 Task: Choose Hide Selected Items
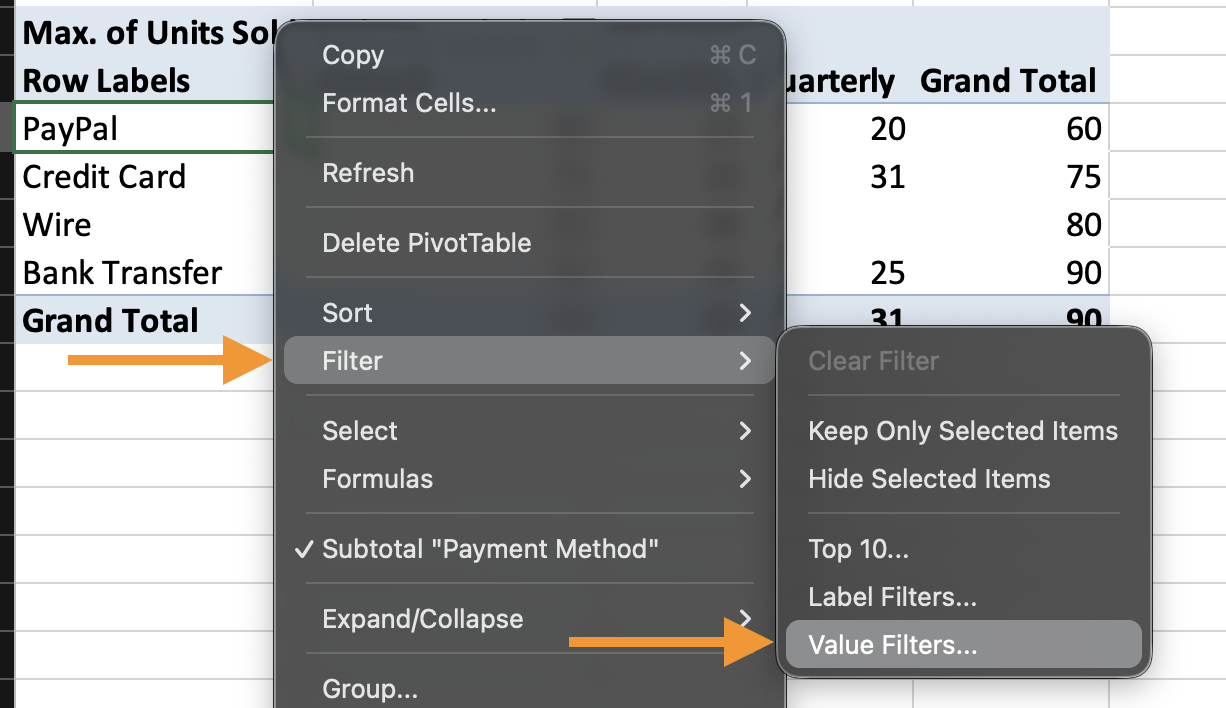[x=929, y=479]
